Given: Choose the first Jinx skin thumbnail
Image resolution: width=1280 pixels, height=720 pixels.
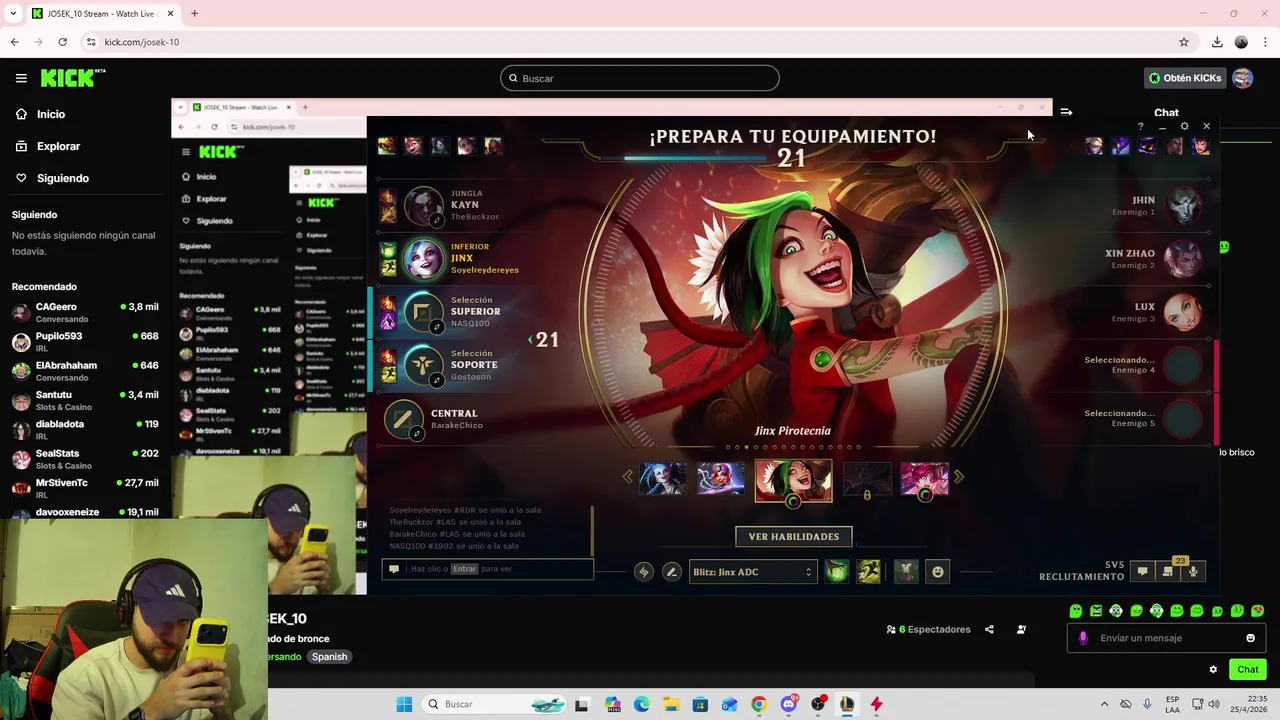Looking at the screenshot, I should (x=663, y=479).
